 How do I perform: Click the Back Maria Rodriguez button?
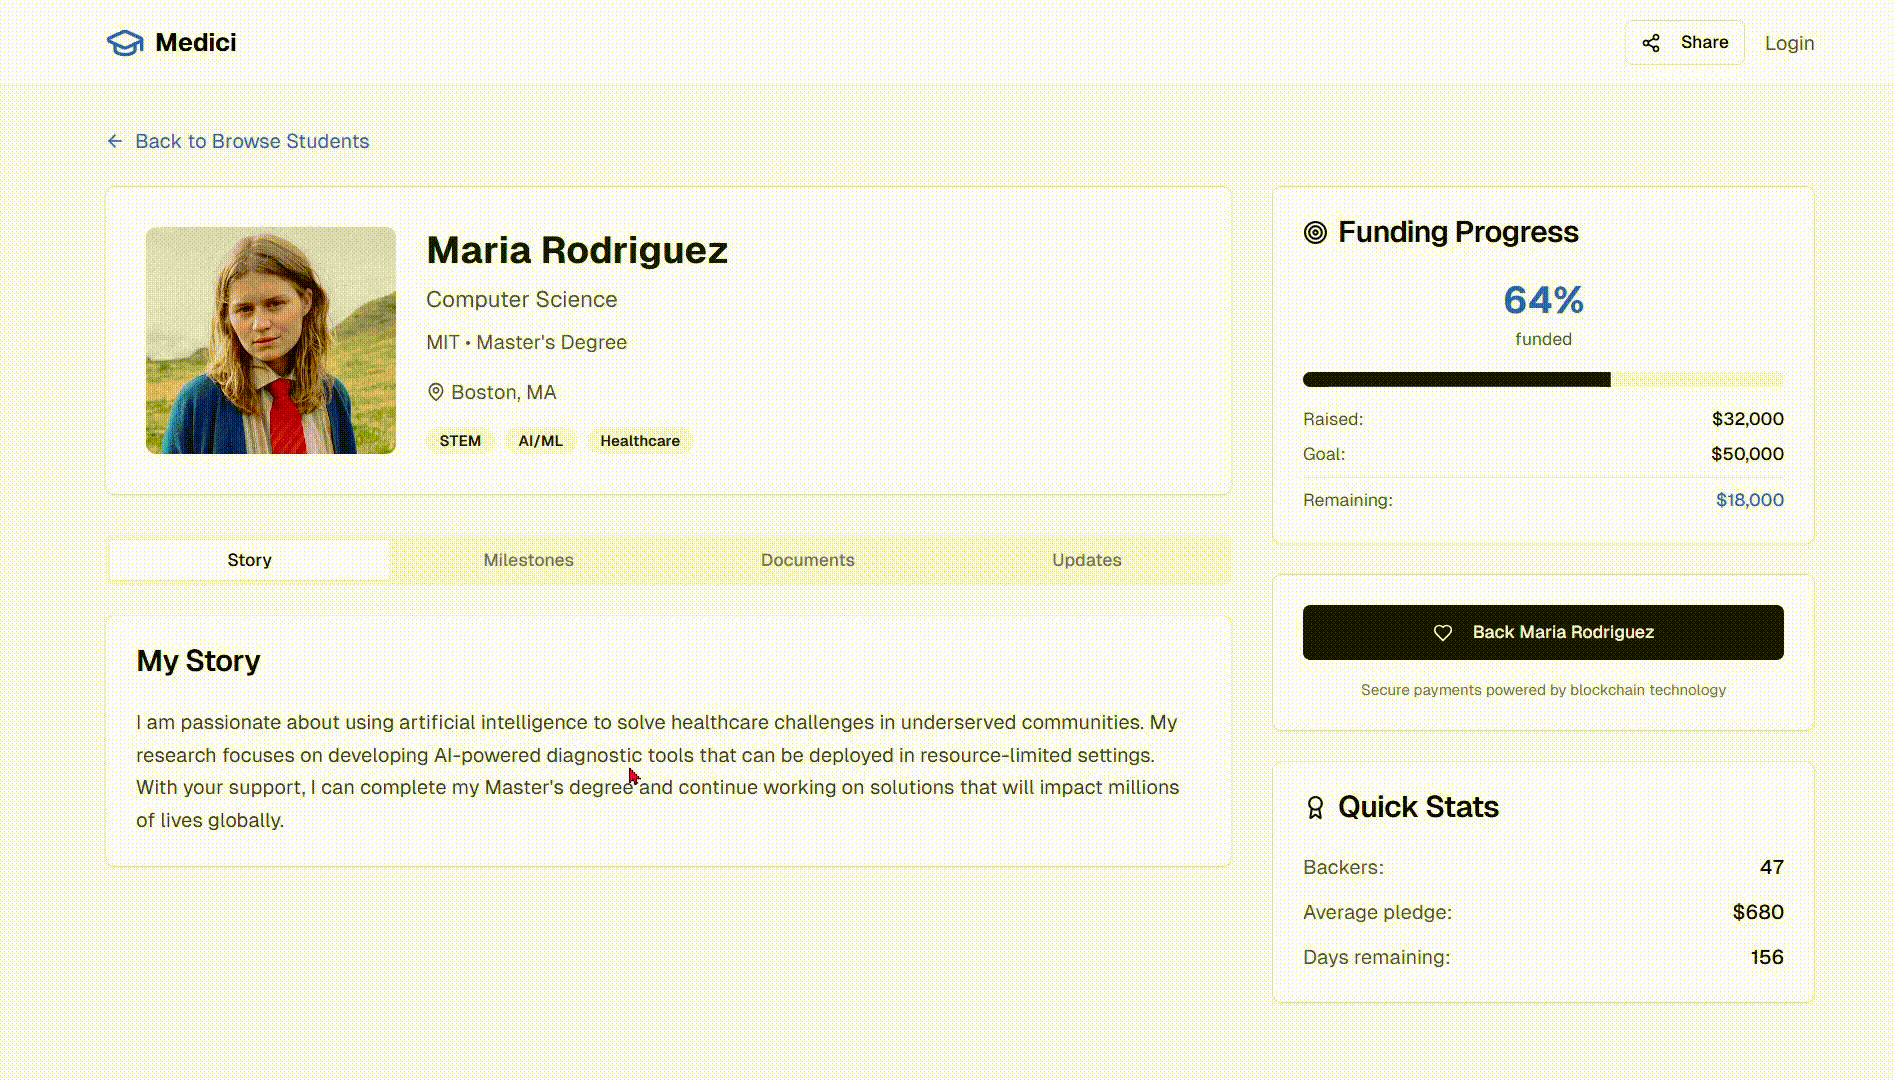click(1543, 632)
